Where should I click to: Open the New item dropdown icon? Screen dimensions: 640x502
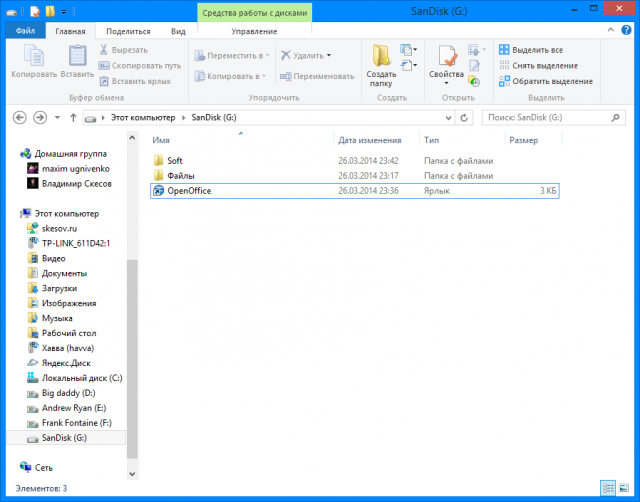click(x=409, y=50)
